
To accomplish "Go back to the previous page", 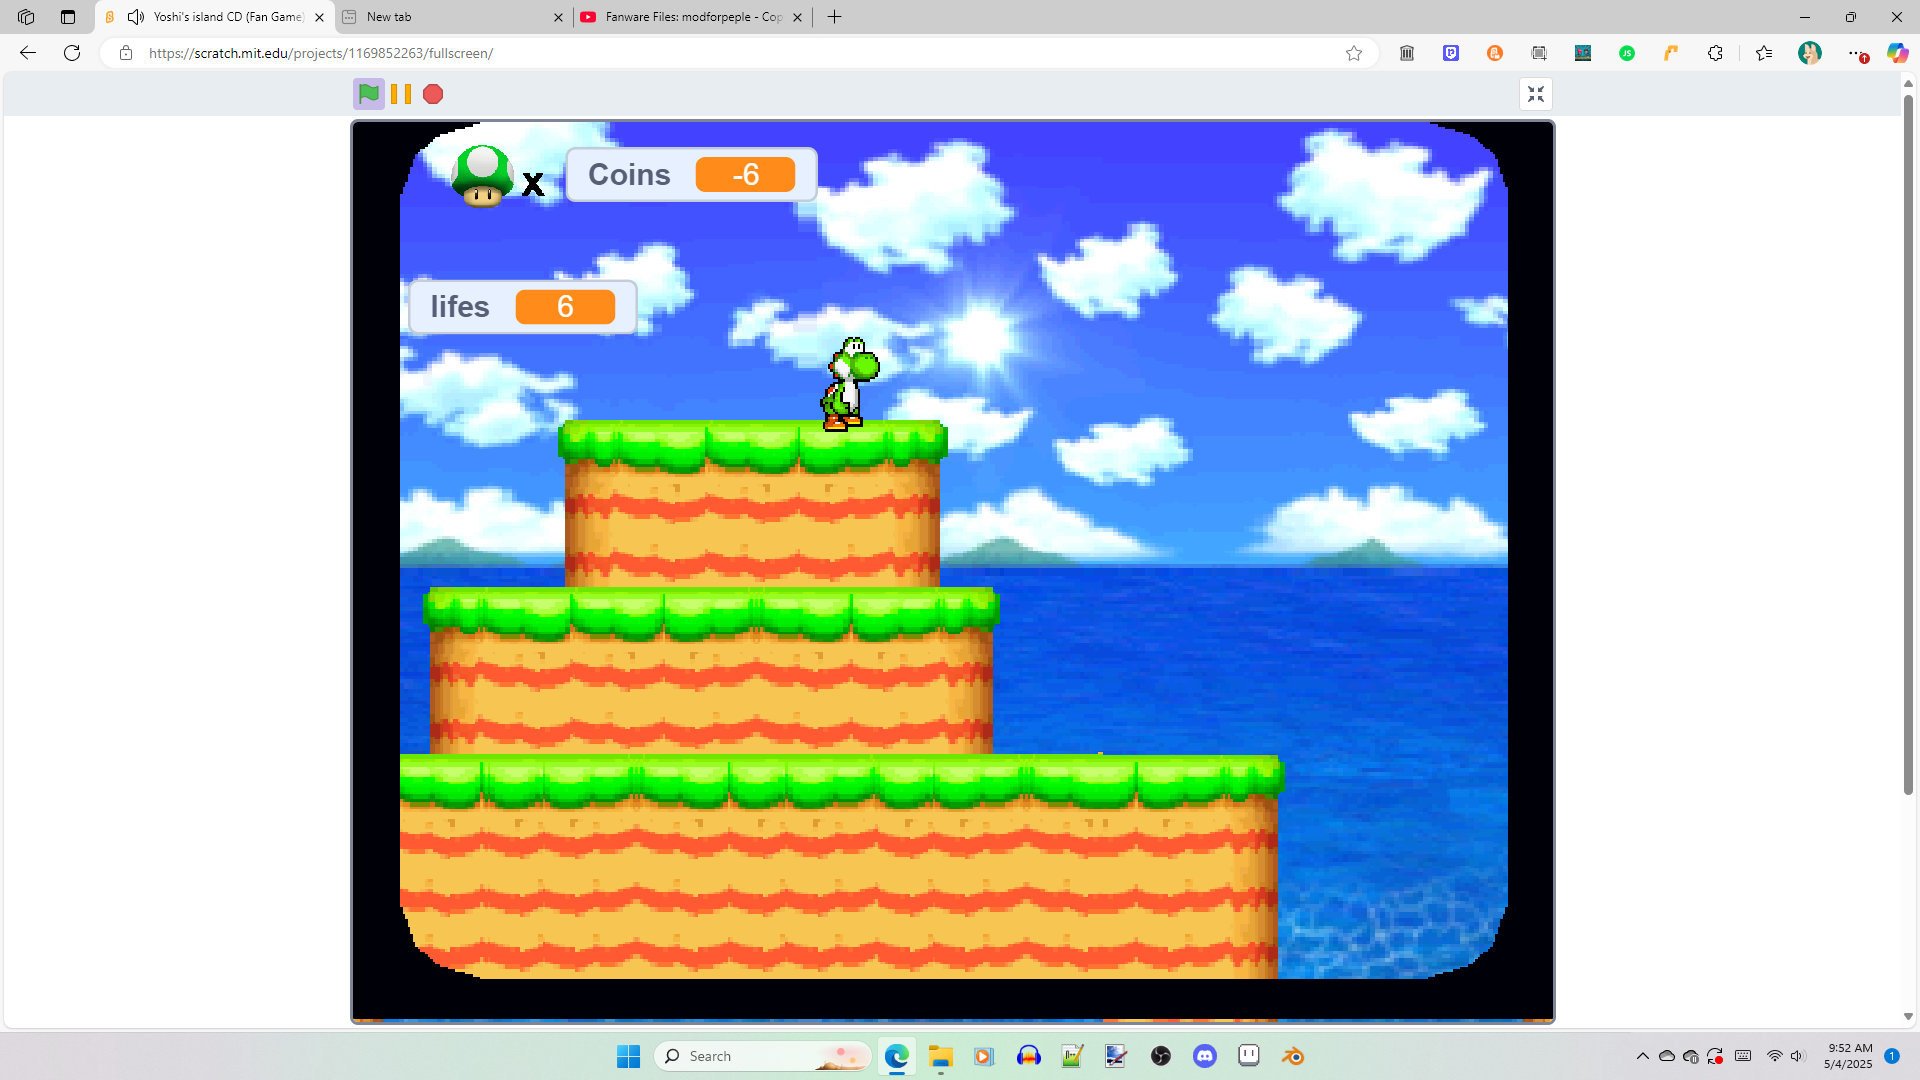I will tap(28, 53).
